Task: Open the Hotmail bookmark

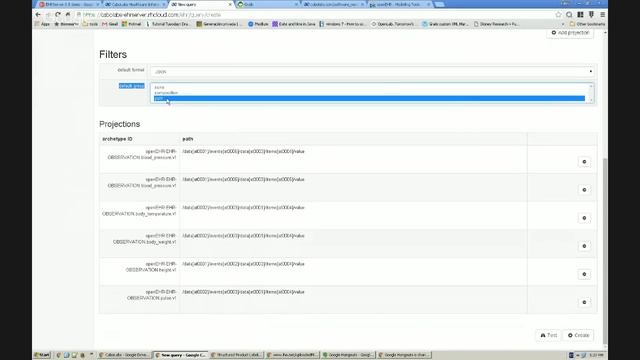Action: tap(131, 24)
